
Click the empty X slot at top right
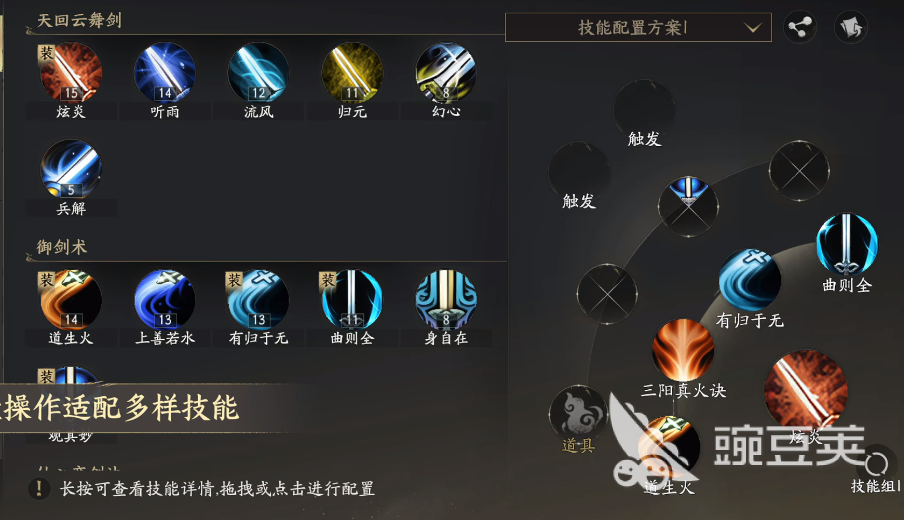[799, 171]
